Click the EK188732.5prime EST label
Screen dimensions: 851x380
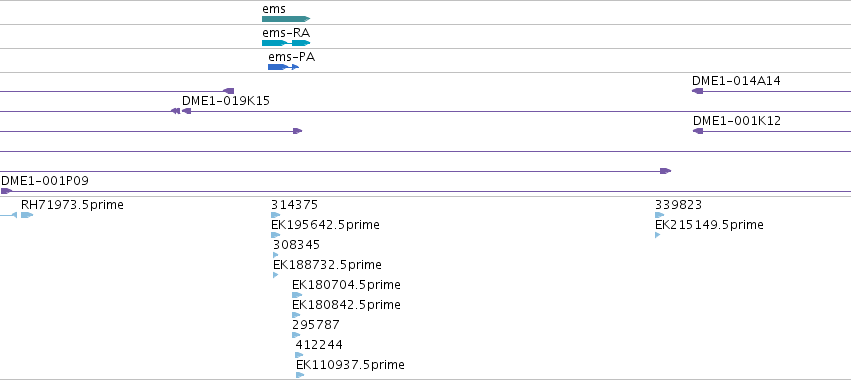pyautogui.click(x=327, y=264)
